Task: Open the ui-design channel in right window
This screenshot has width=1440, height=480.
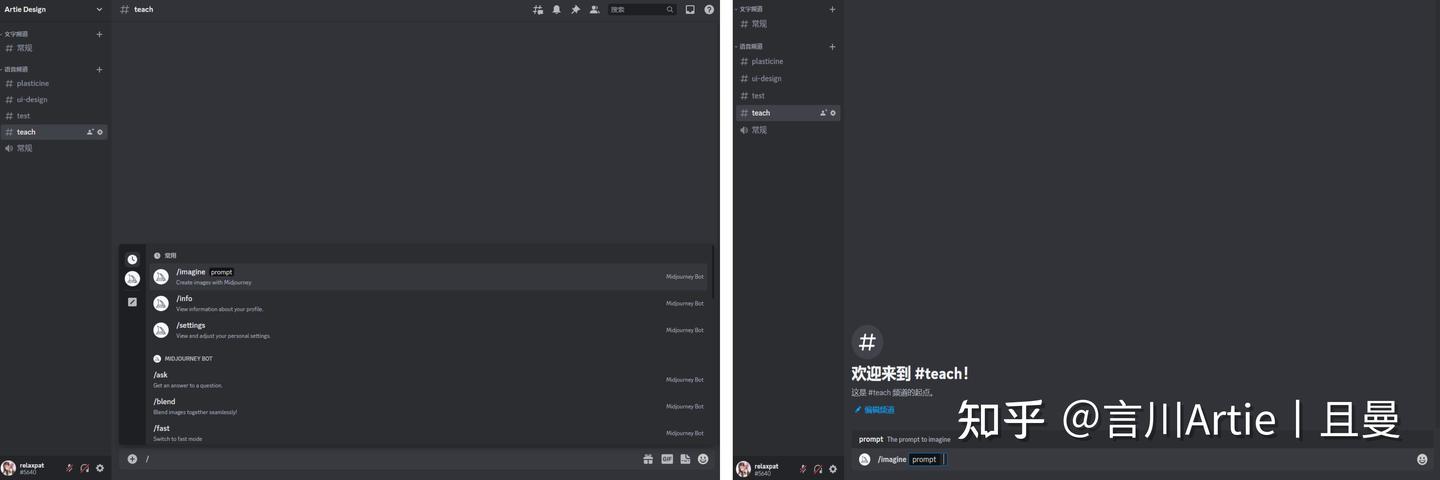Action: click(788, 79)
